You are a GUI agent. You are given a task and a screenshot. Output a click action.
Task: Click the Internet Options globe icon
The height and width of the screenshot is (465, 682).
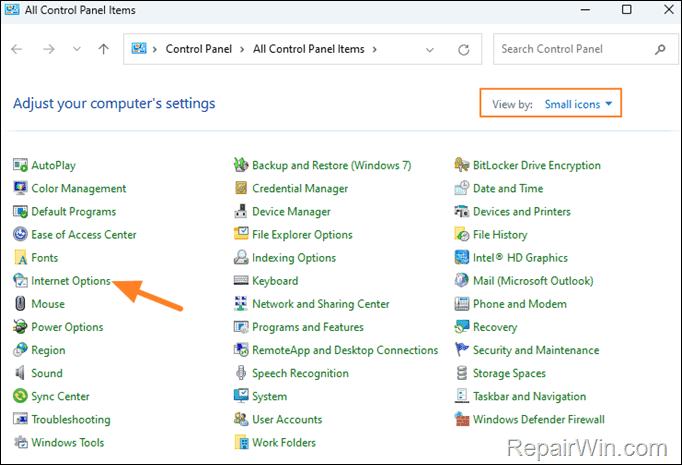20,281
